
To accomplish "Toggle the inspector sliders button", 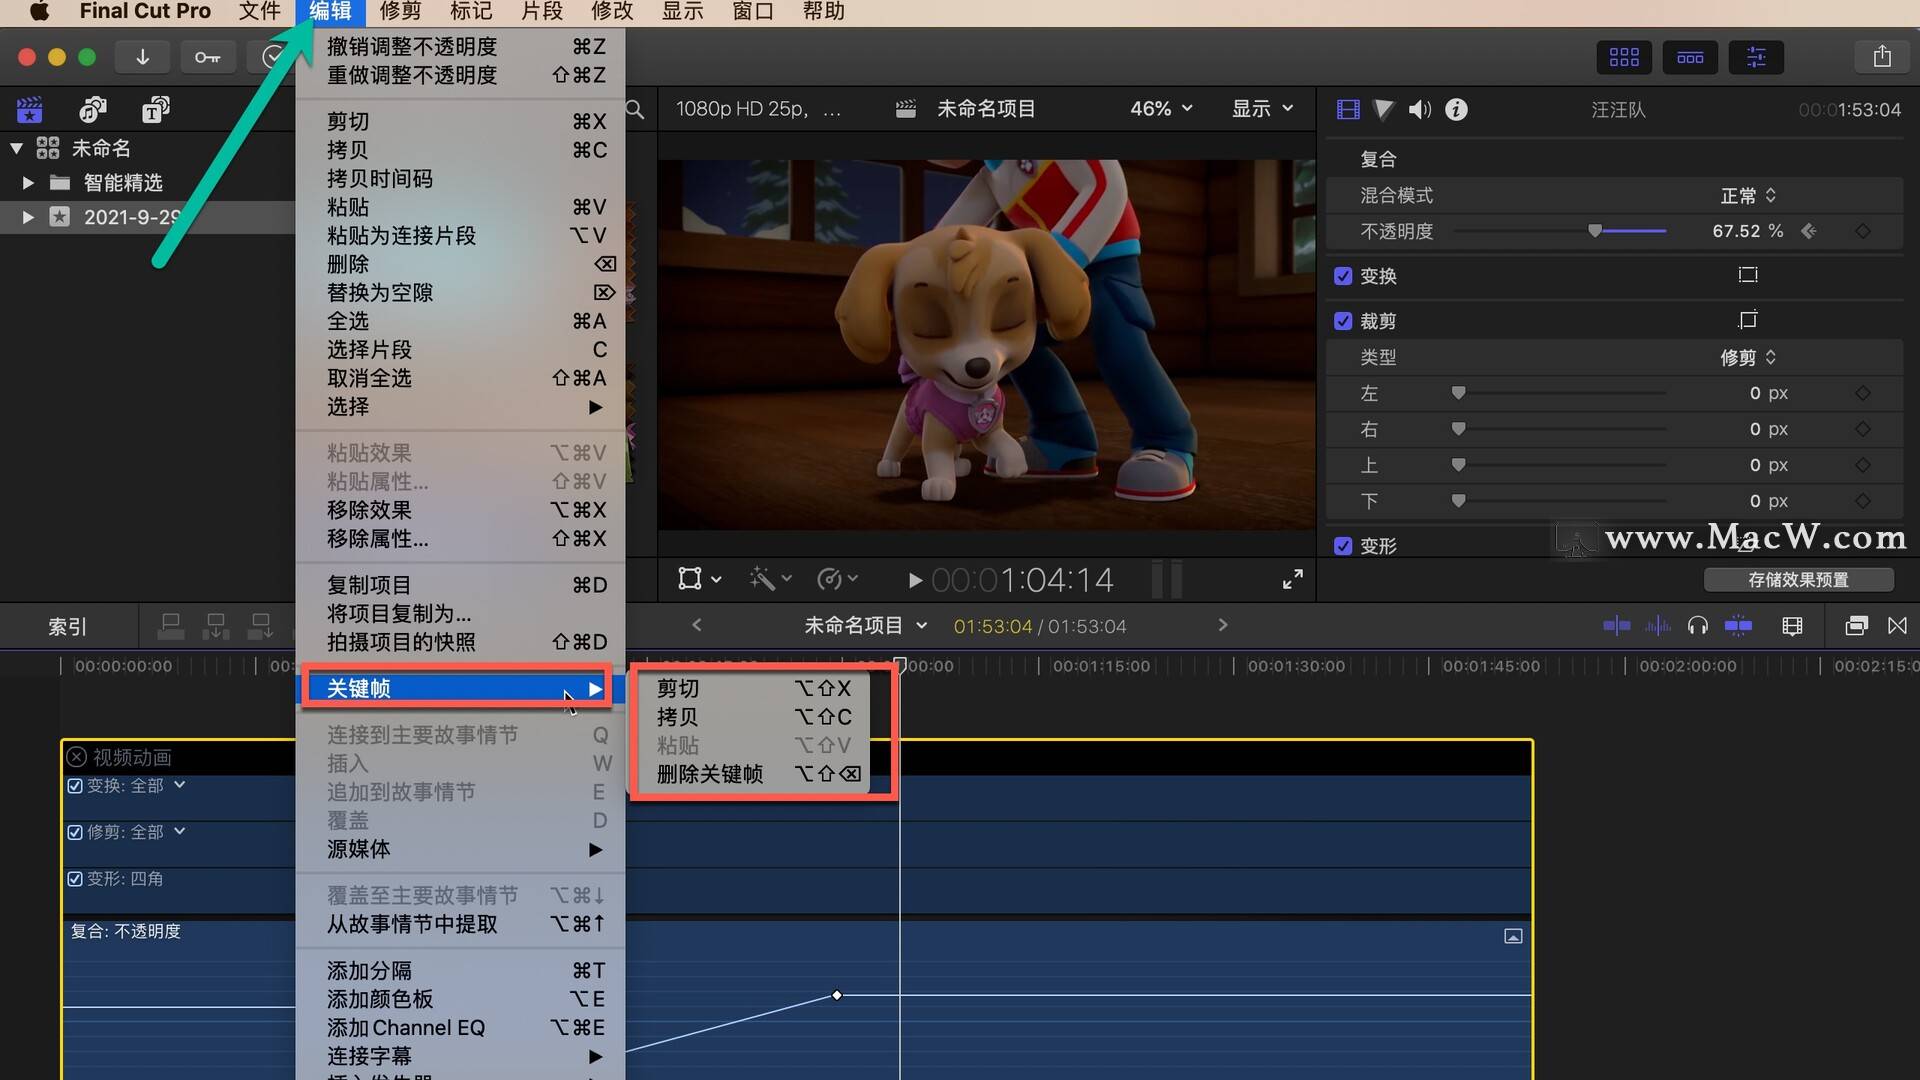I will 1756,57.
